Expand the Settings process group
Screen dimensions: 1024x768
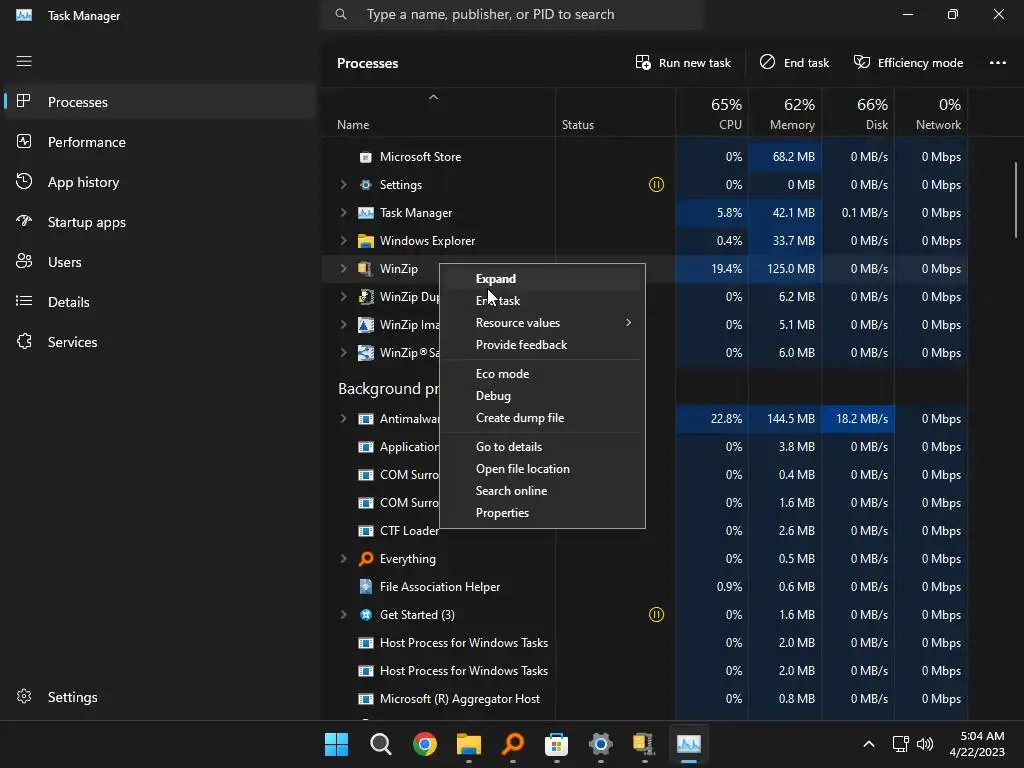[x=344, y=185]
